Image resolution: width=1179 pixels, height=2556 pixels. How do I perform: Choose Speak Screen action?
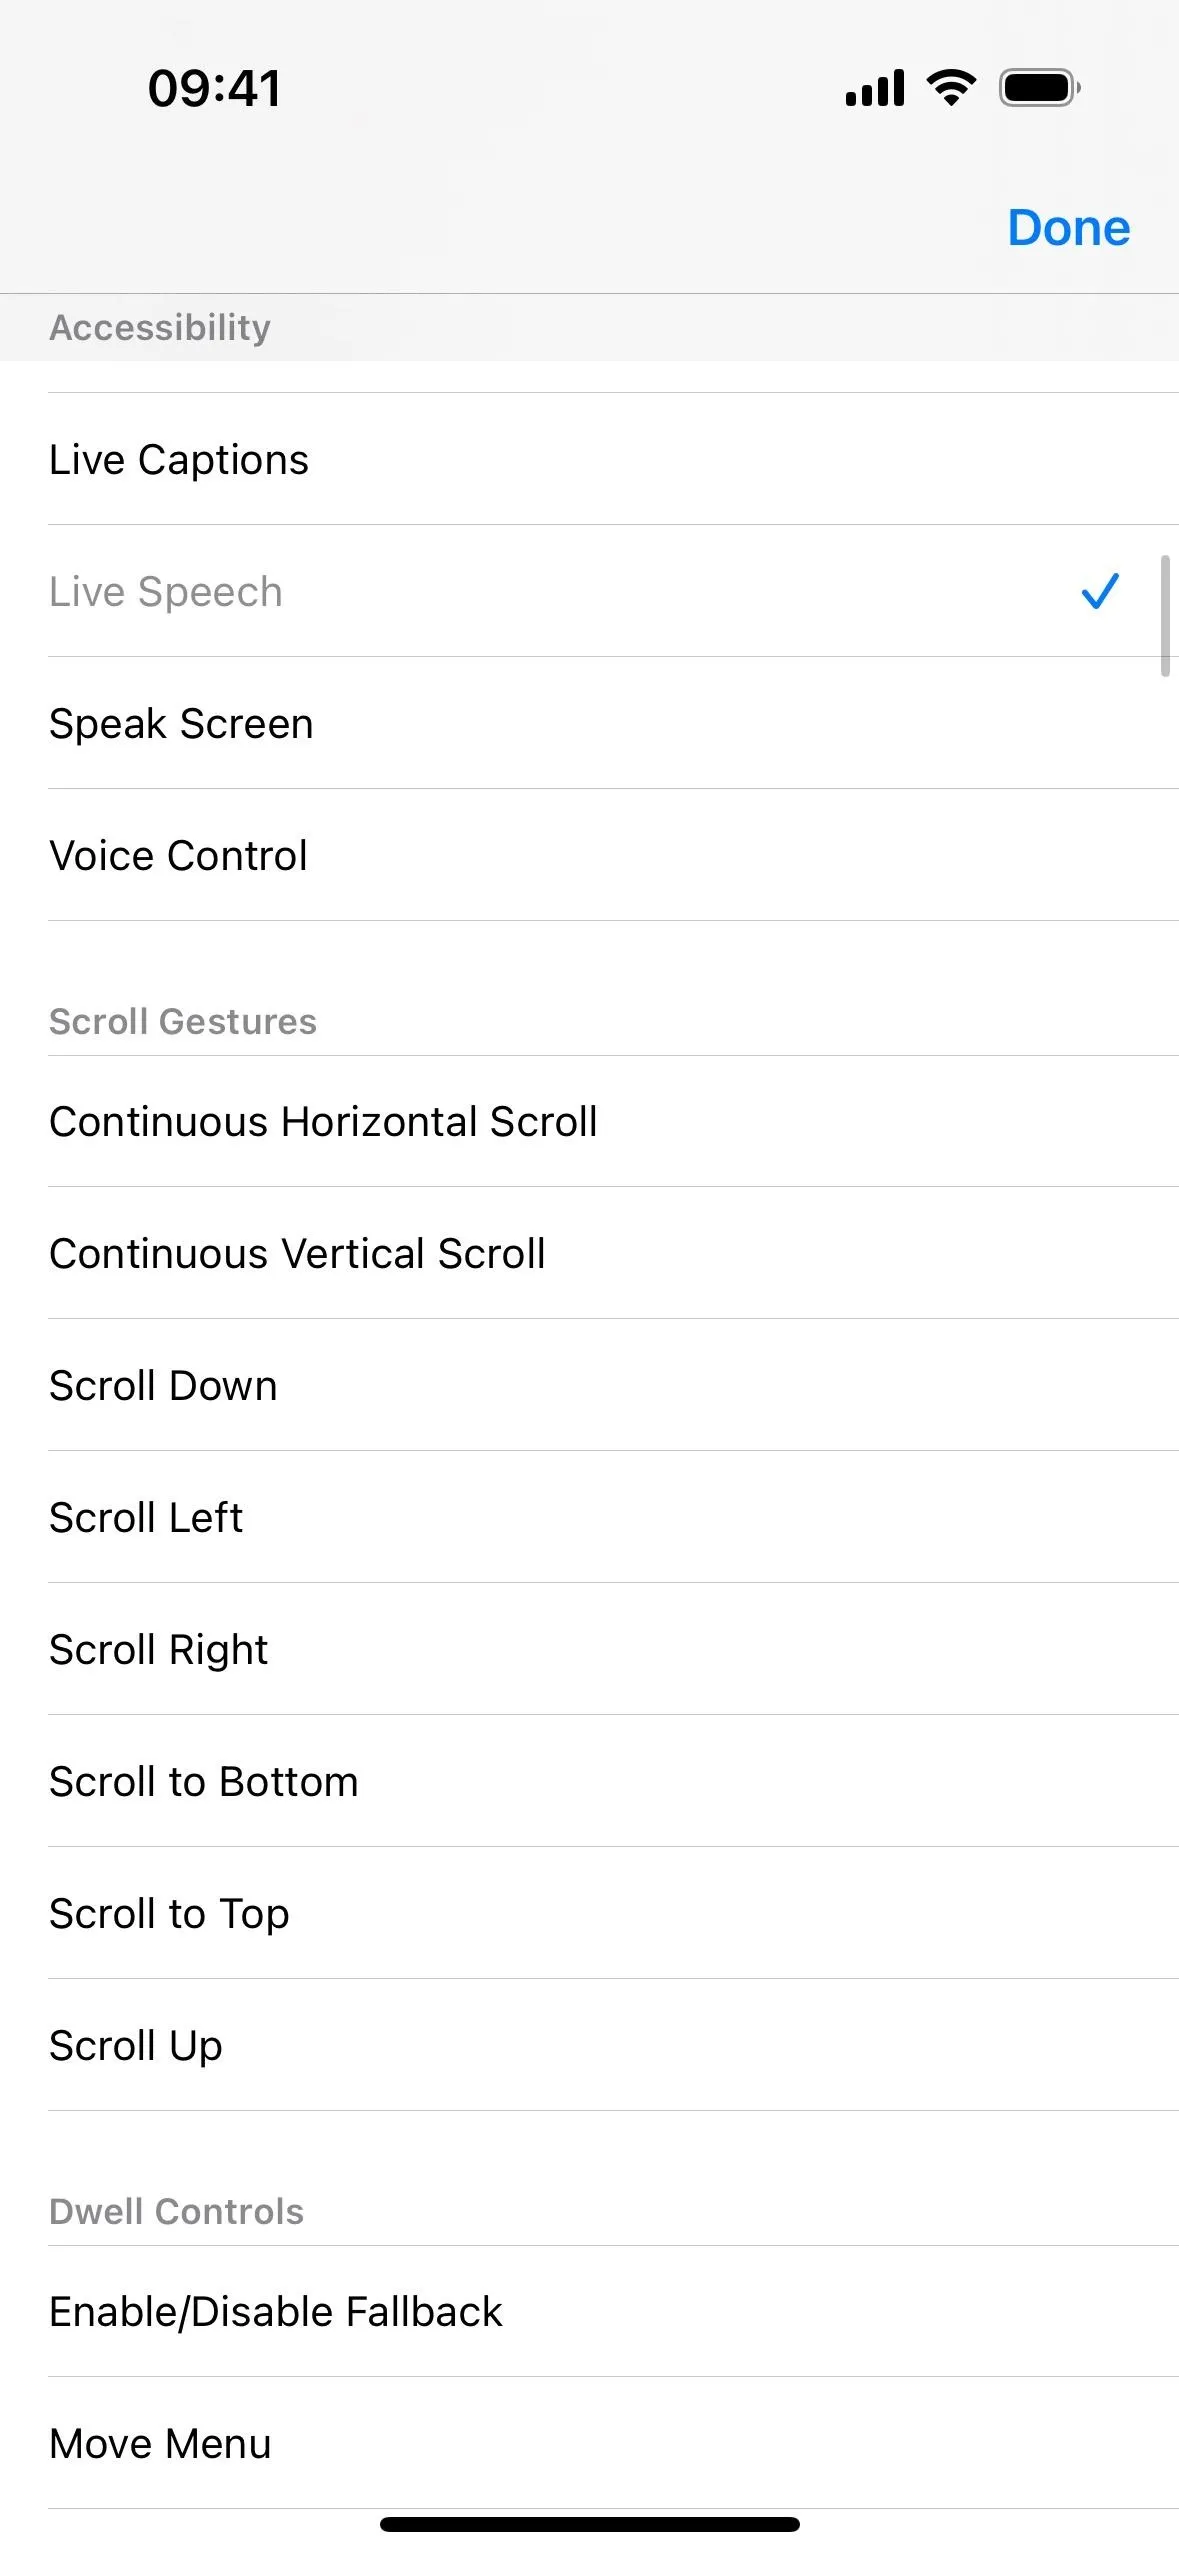tap(589, 723)
